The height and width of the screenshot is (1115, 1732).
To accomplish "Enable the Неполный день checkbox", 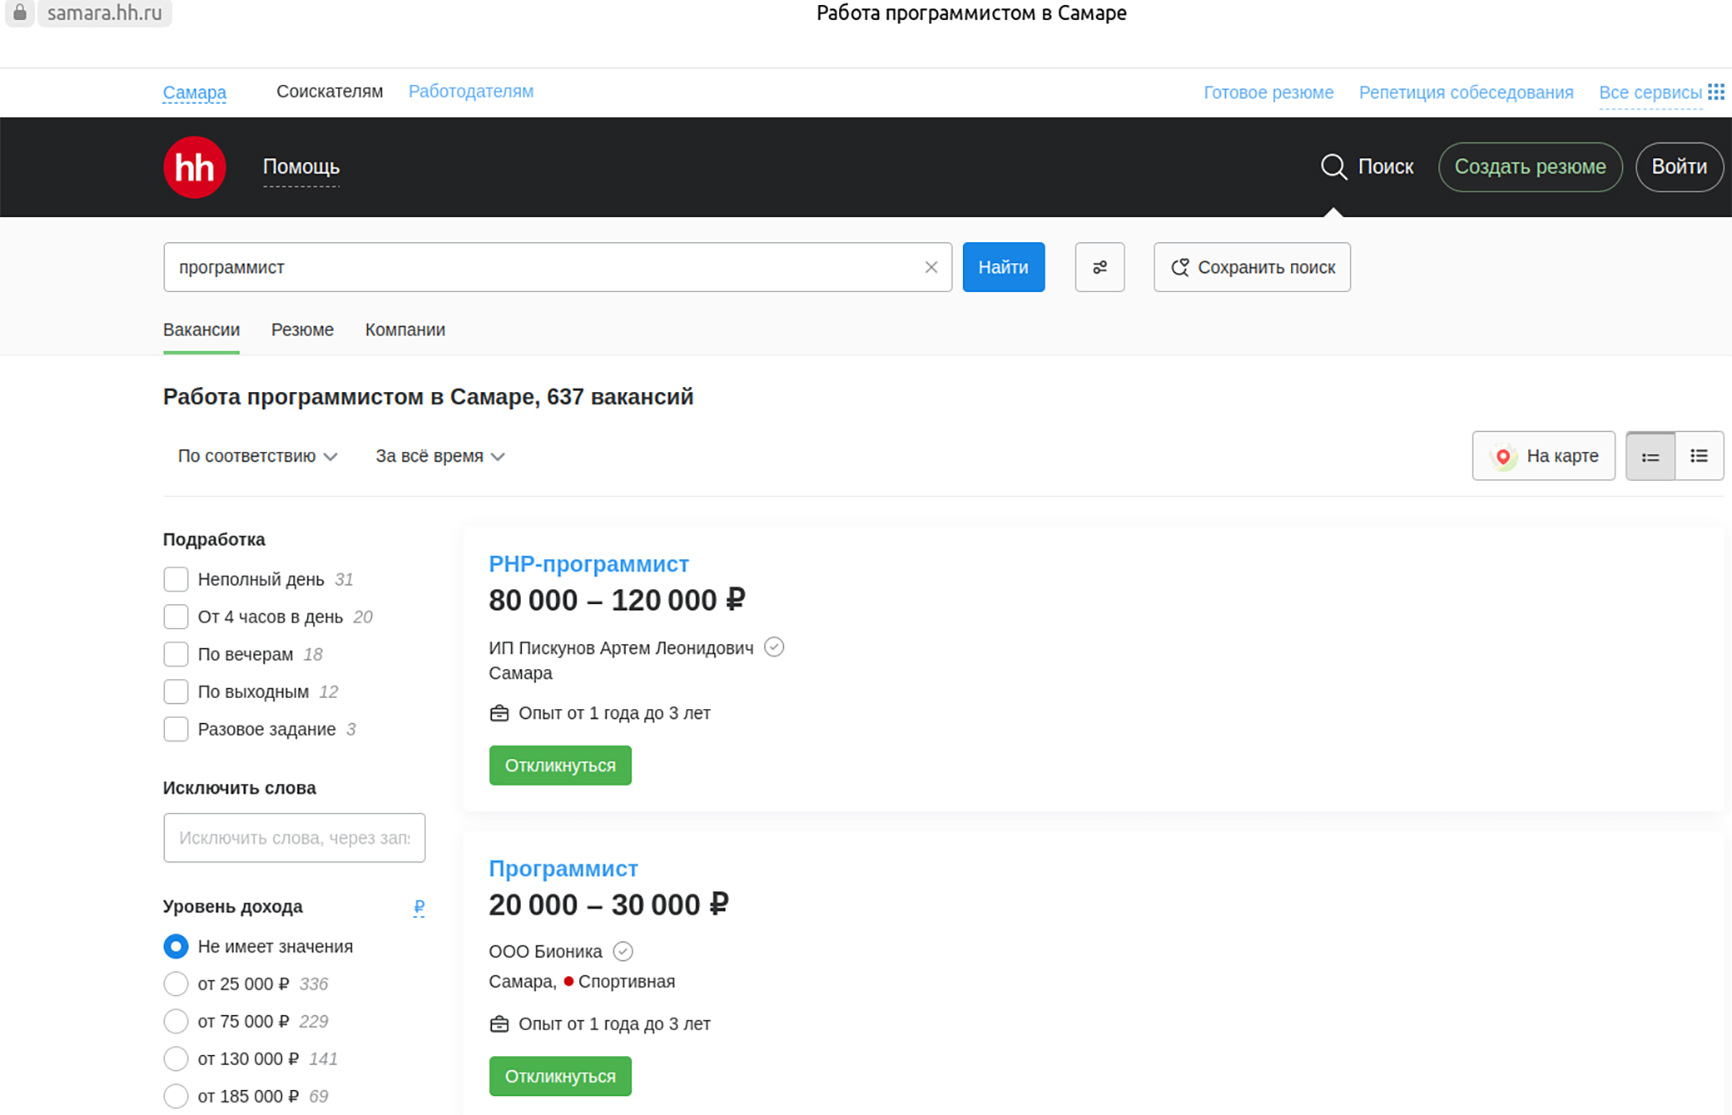I will click(x=176, y=579).
